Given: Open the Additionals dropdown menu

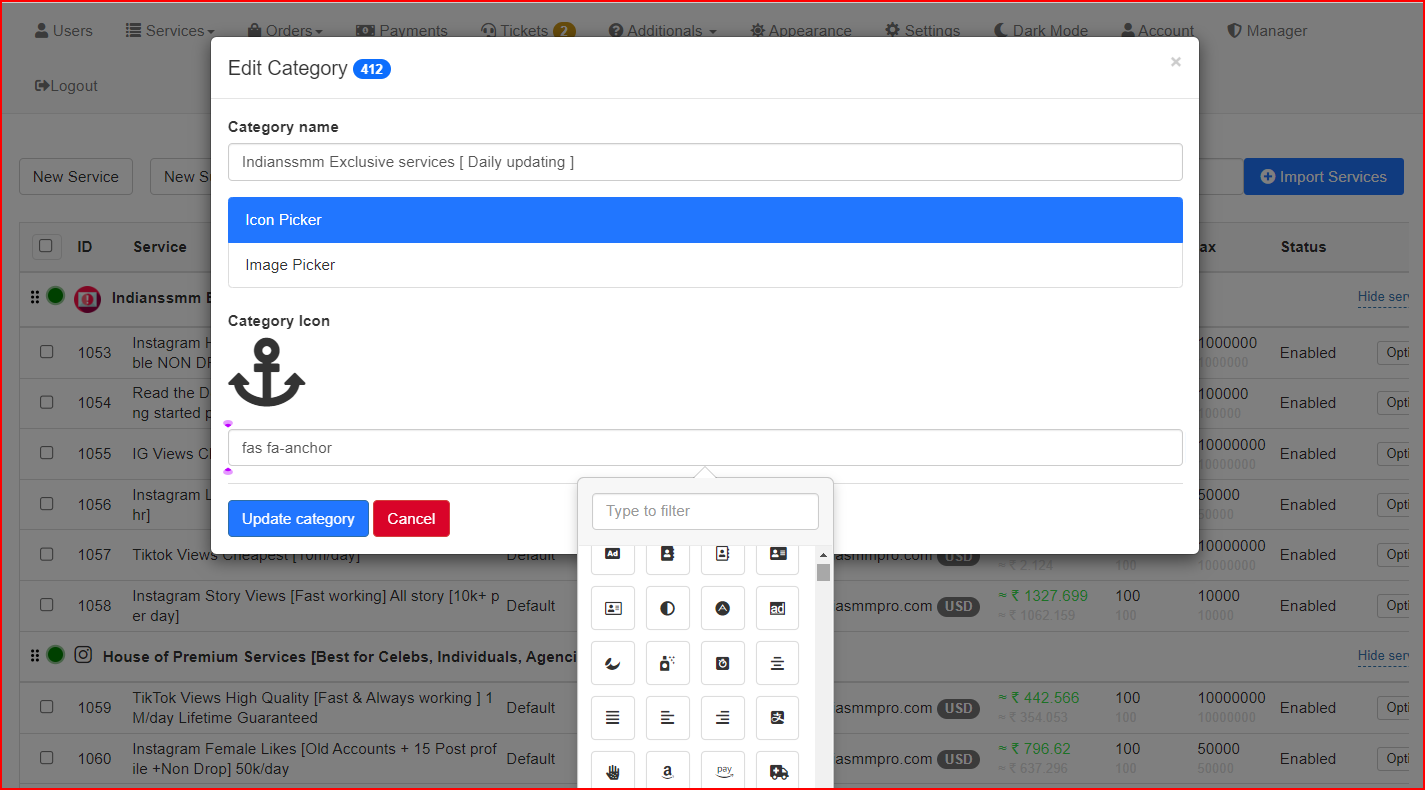Looking at the screenshot, I should pos(663,31).
